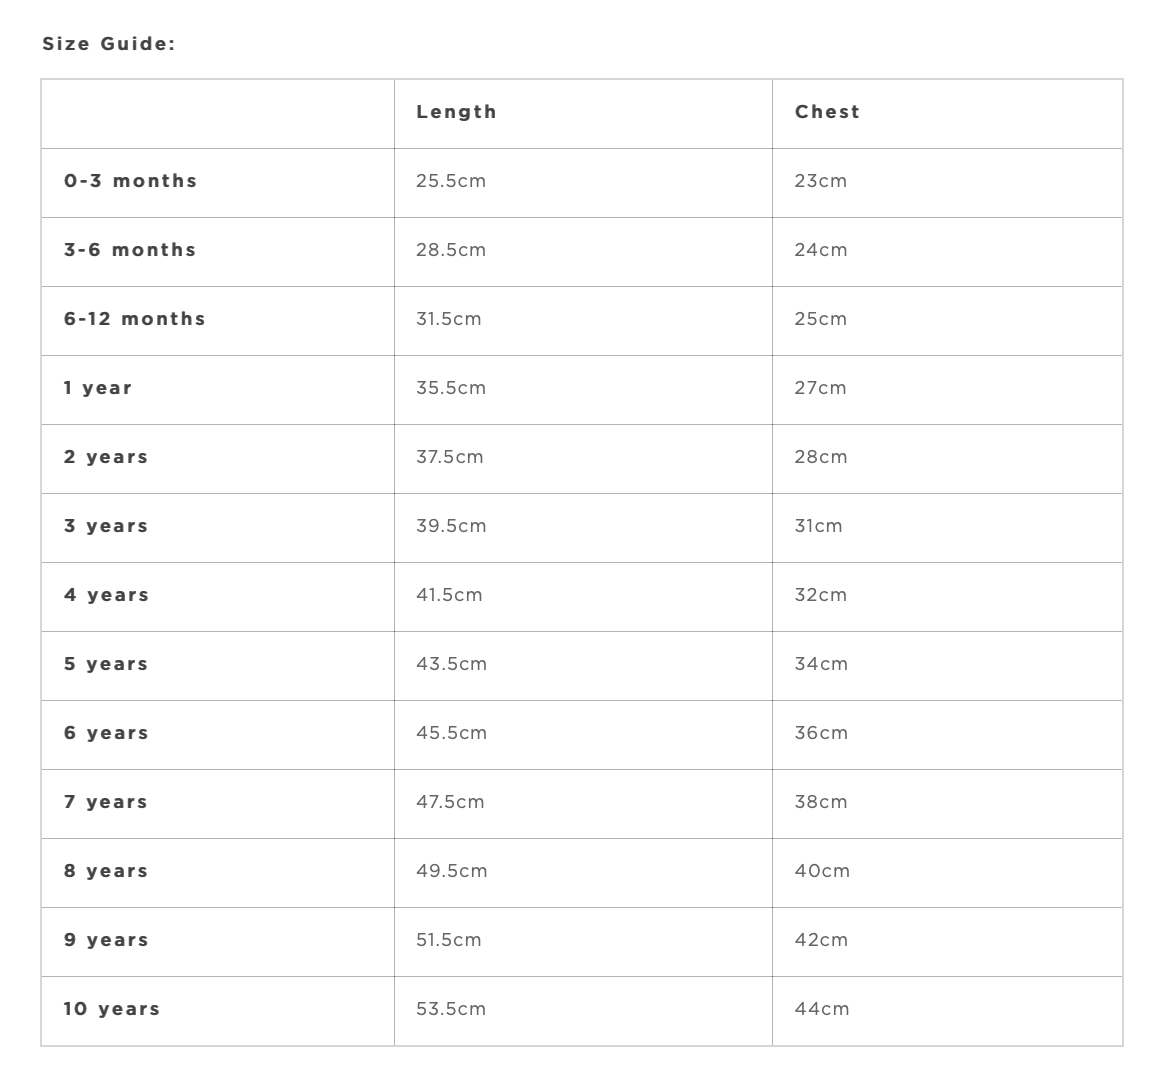This screenshot has width=1150, height=1066.
Task: Click the 25.5cm length value
Action: tap(451, 181)
